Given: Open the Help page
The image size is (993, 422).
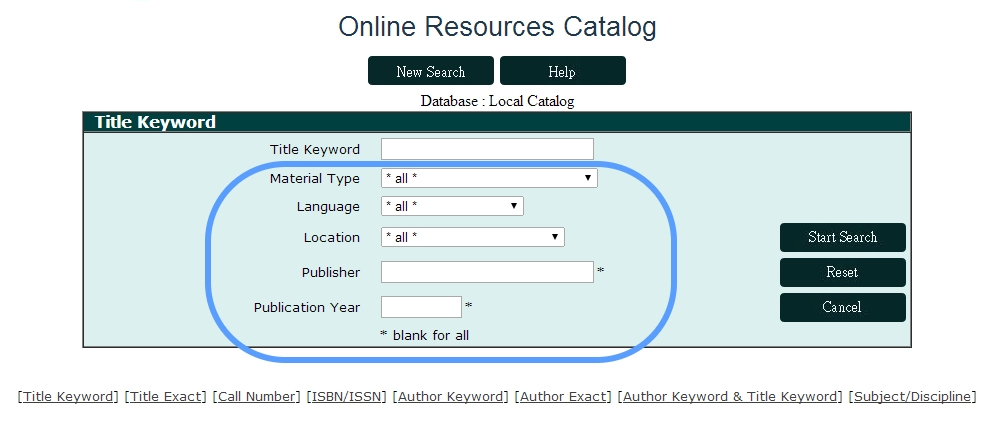Looking at the screenshot, I should coord(562,71).
